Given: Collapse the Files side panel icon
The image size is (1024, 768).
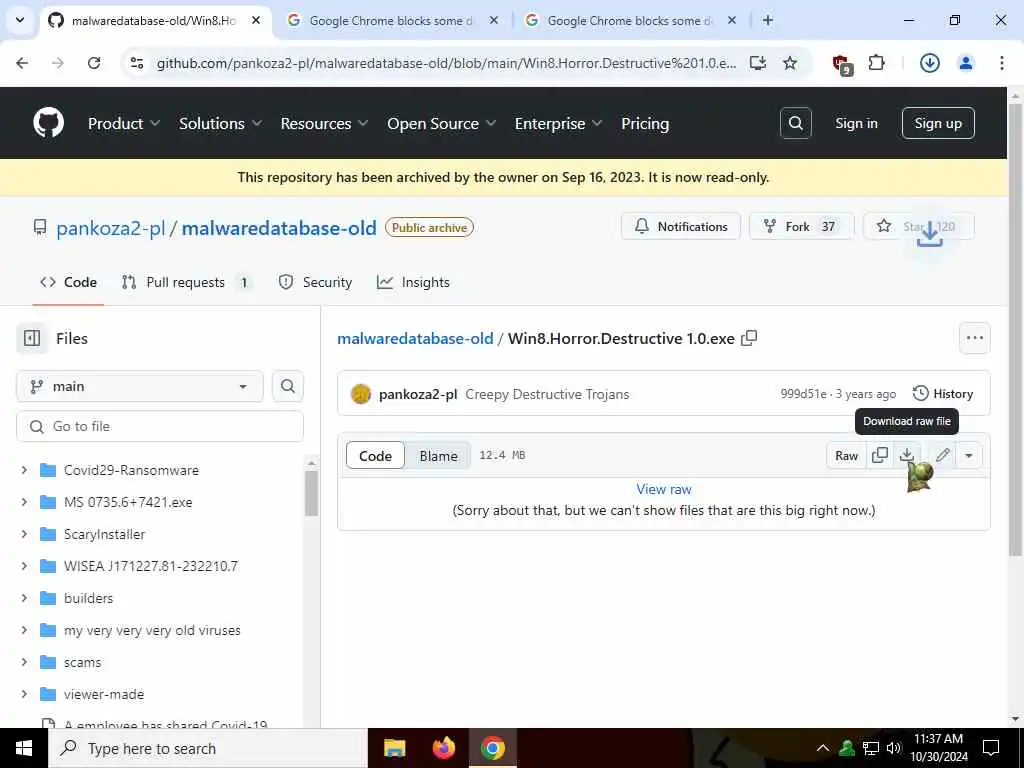Looking at the screenshot, I should (x=31, y=338).
